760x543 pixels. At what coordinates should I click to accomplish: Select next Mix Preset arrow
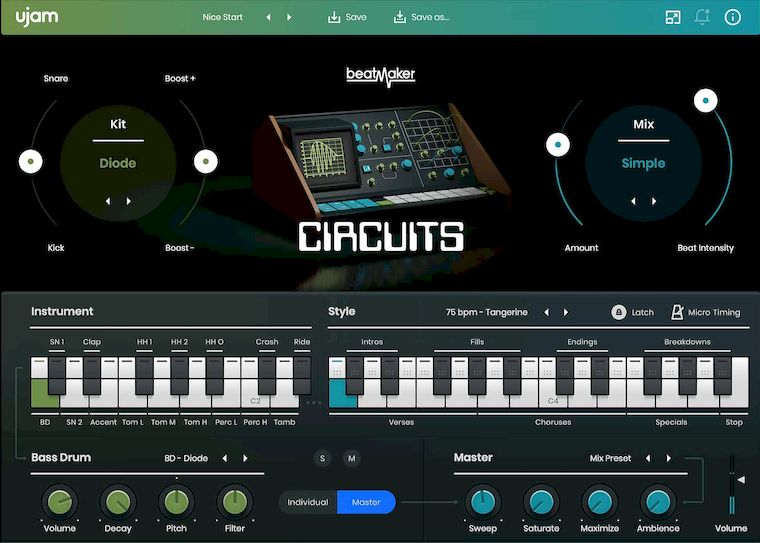click(x=669, y=458)
